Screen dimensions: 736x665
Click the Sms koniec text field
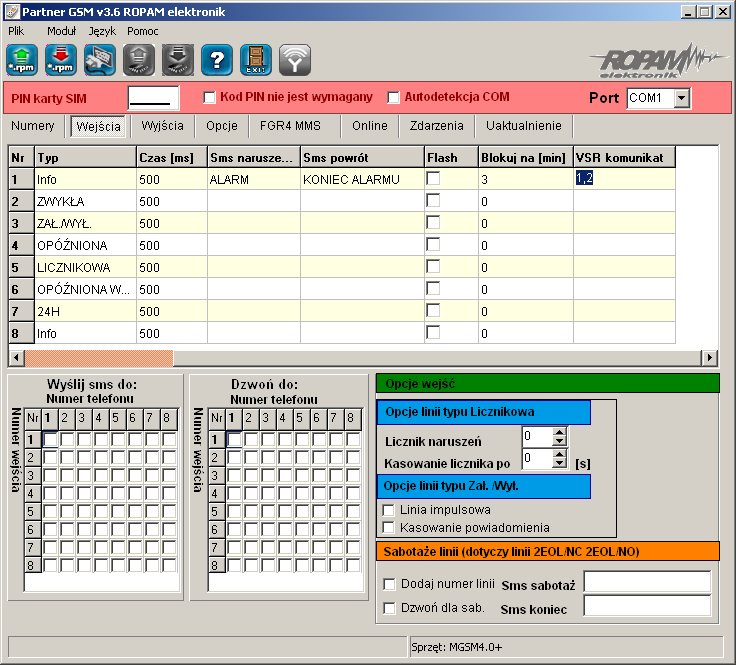coord(647,606)
